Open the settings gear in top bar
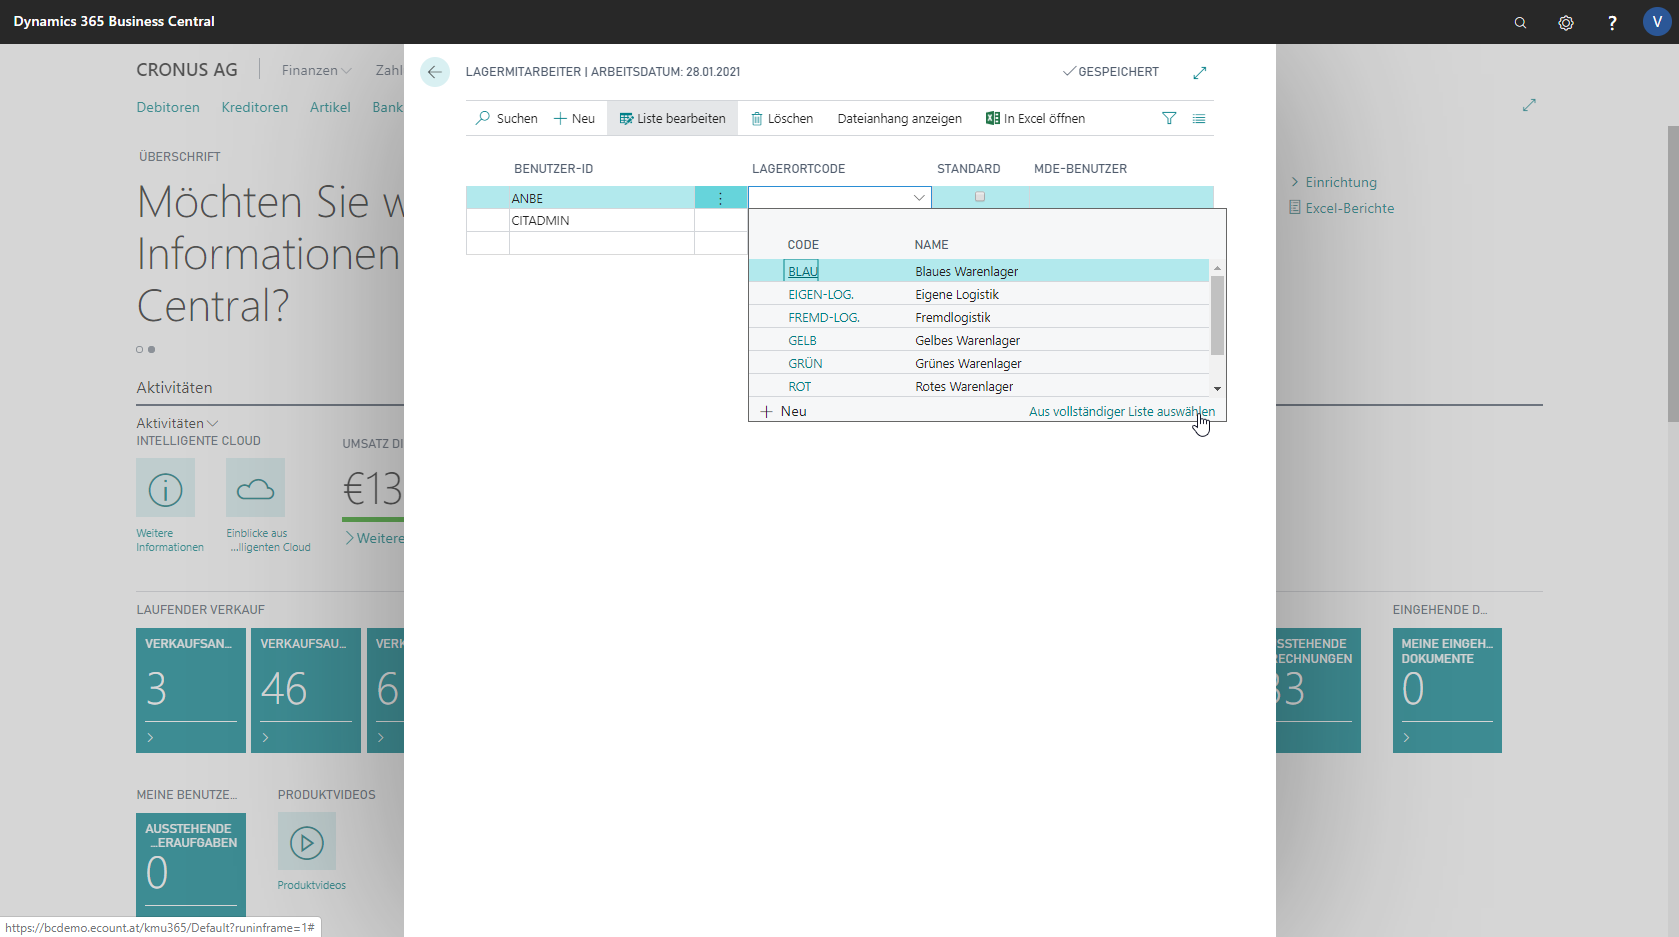 pos(1566,22)
